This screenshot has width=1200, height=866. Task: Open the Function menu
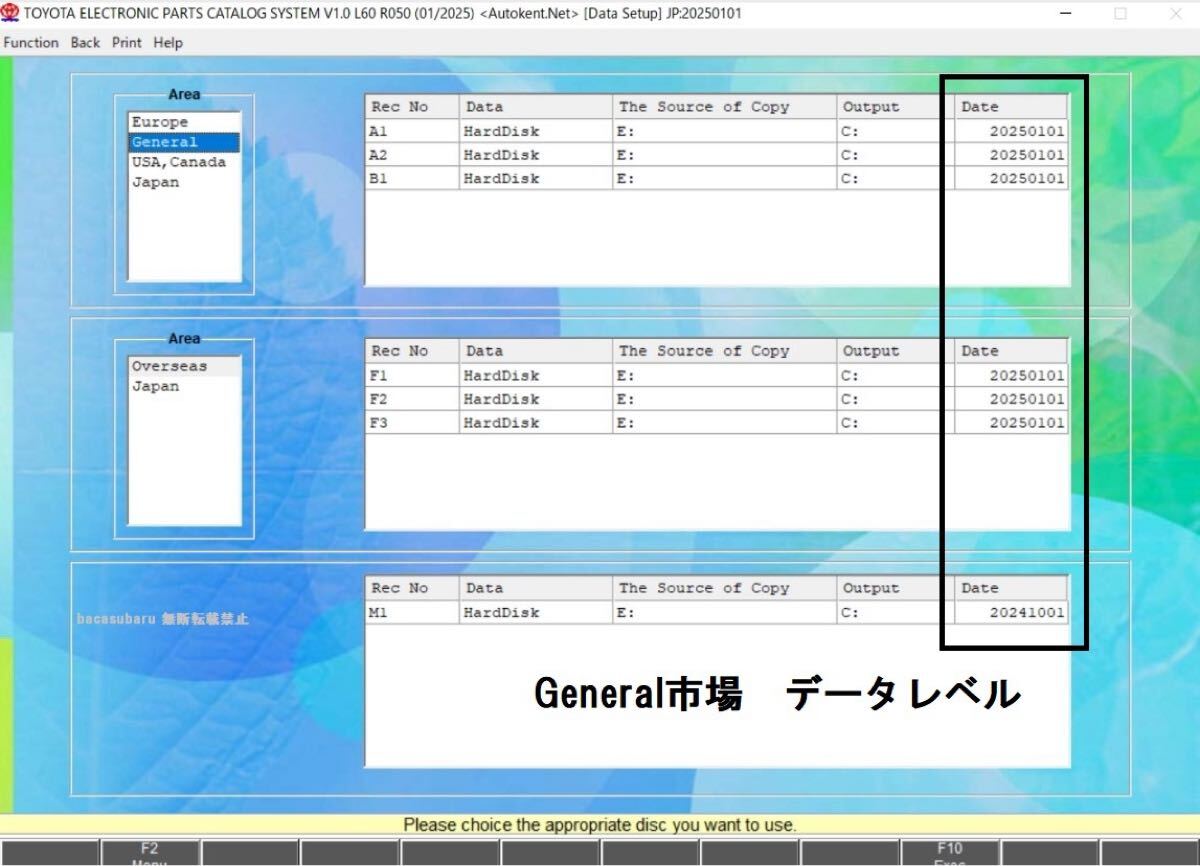pos(30,42)
